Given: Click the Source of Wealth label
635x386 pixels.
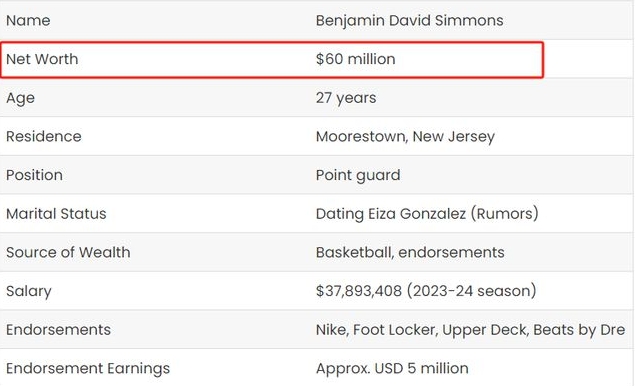Looking at the screenshot, I should click(x=68, y=252).
